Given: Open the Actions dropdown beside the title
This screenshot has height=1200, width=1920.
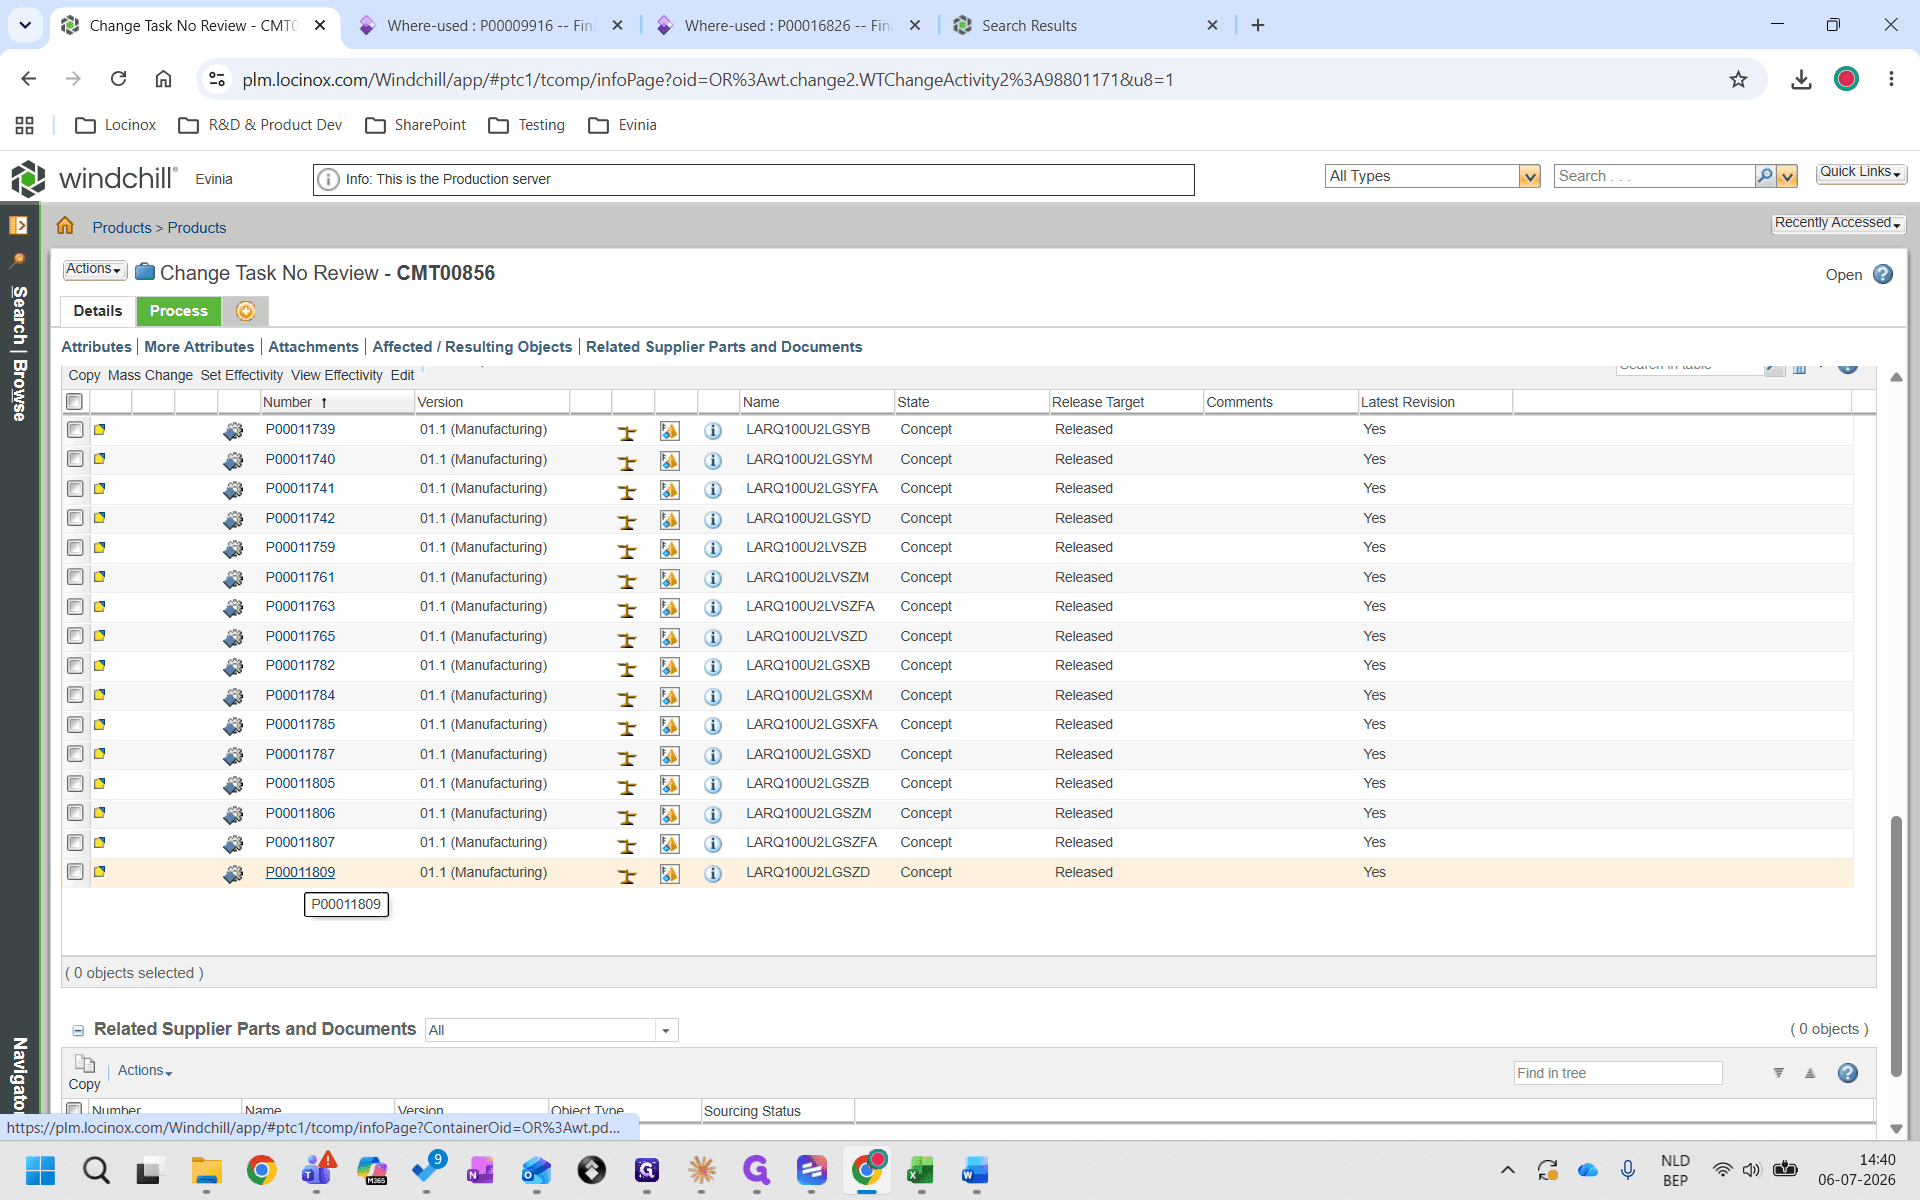Looking at the screenshot, I should (95, 270).
